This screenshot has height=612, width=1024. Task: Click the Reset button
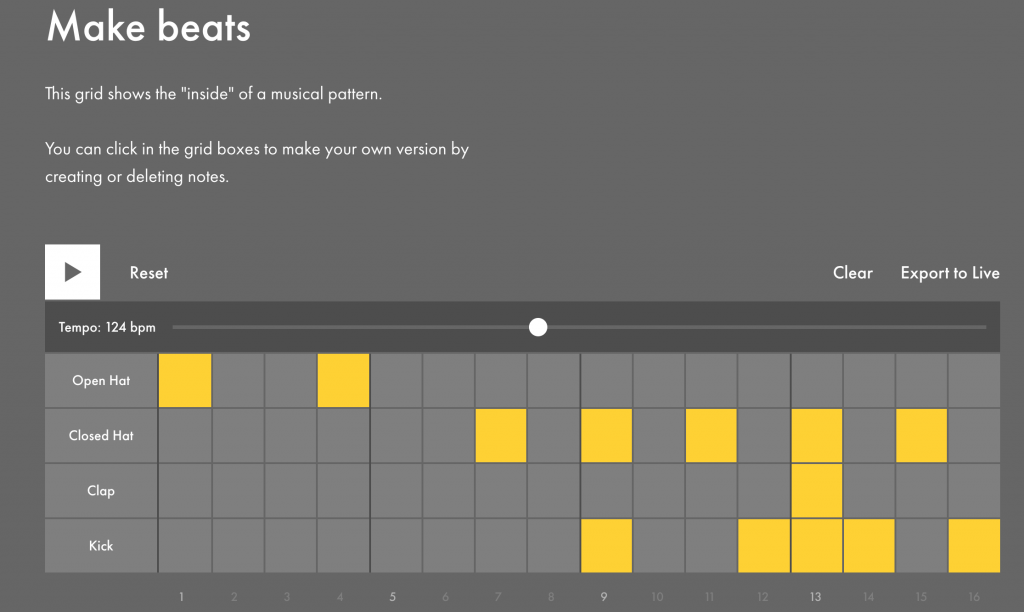pos(149,273)
